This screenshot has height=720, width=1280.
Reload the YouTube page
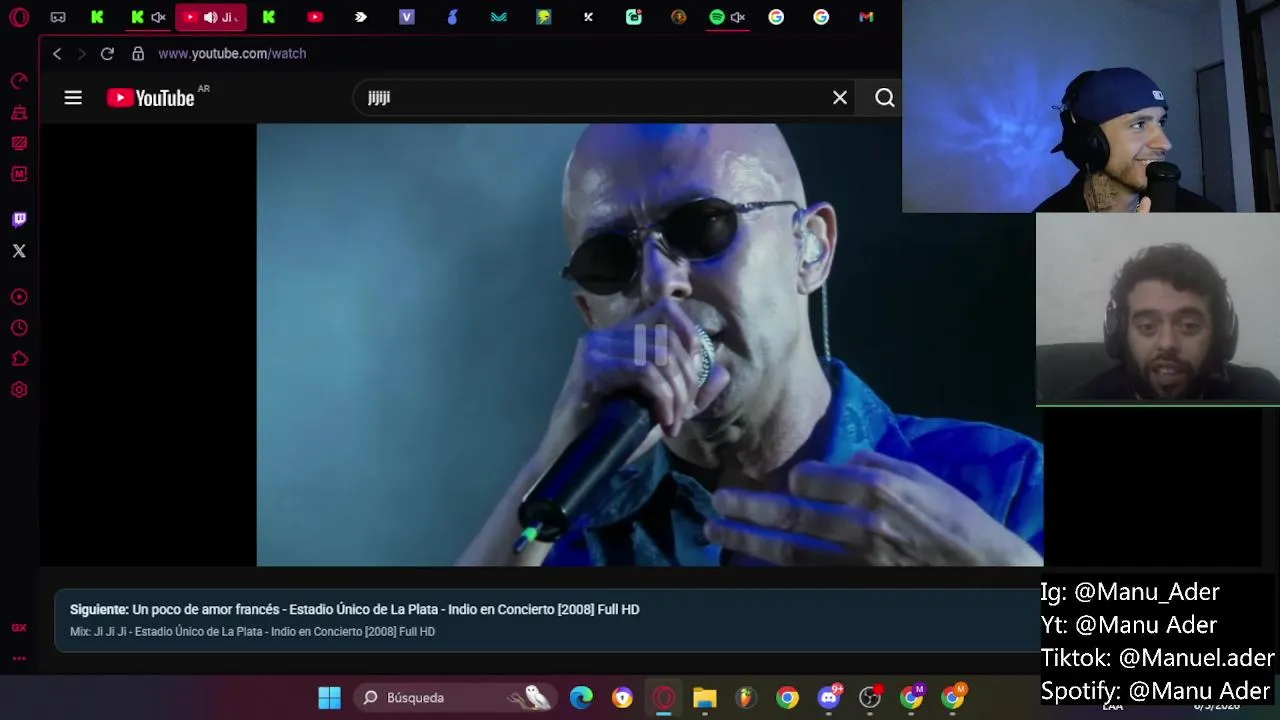107,54
